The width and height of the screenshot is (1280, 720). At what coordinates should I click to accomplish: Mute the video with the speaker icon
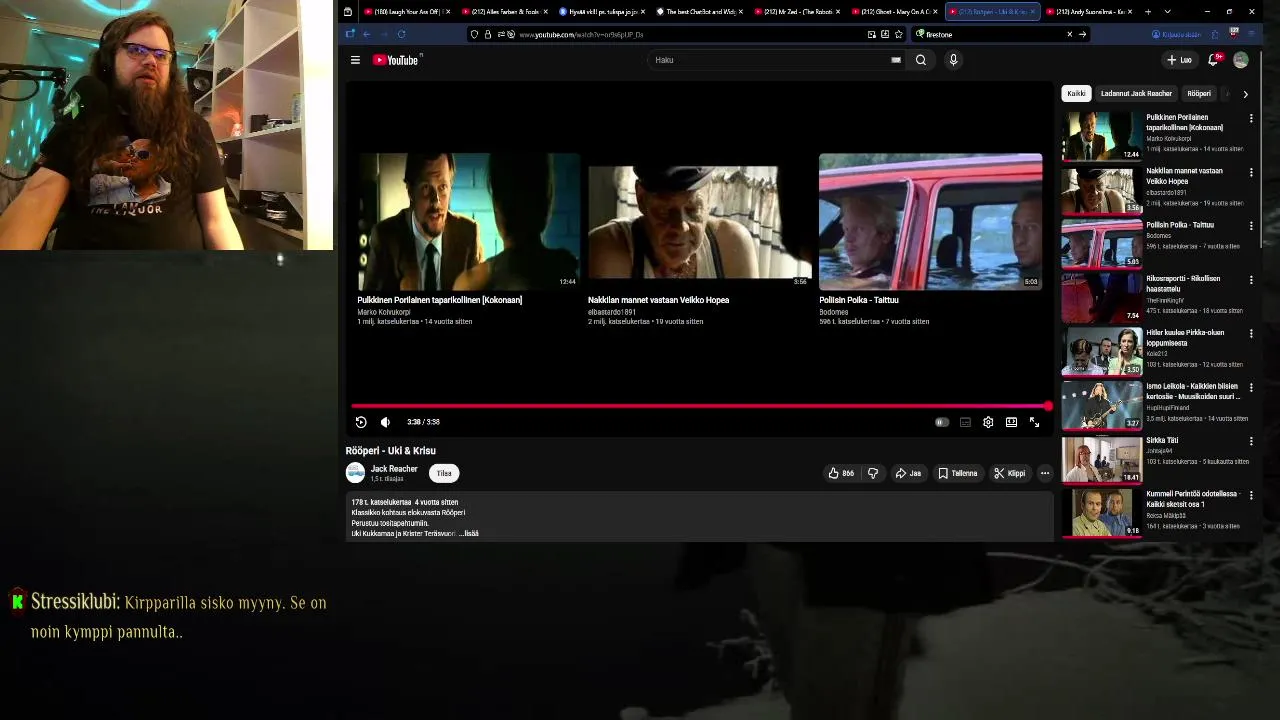click(385, 422)
